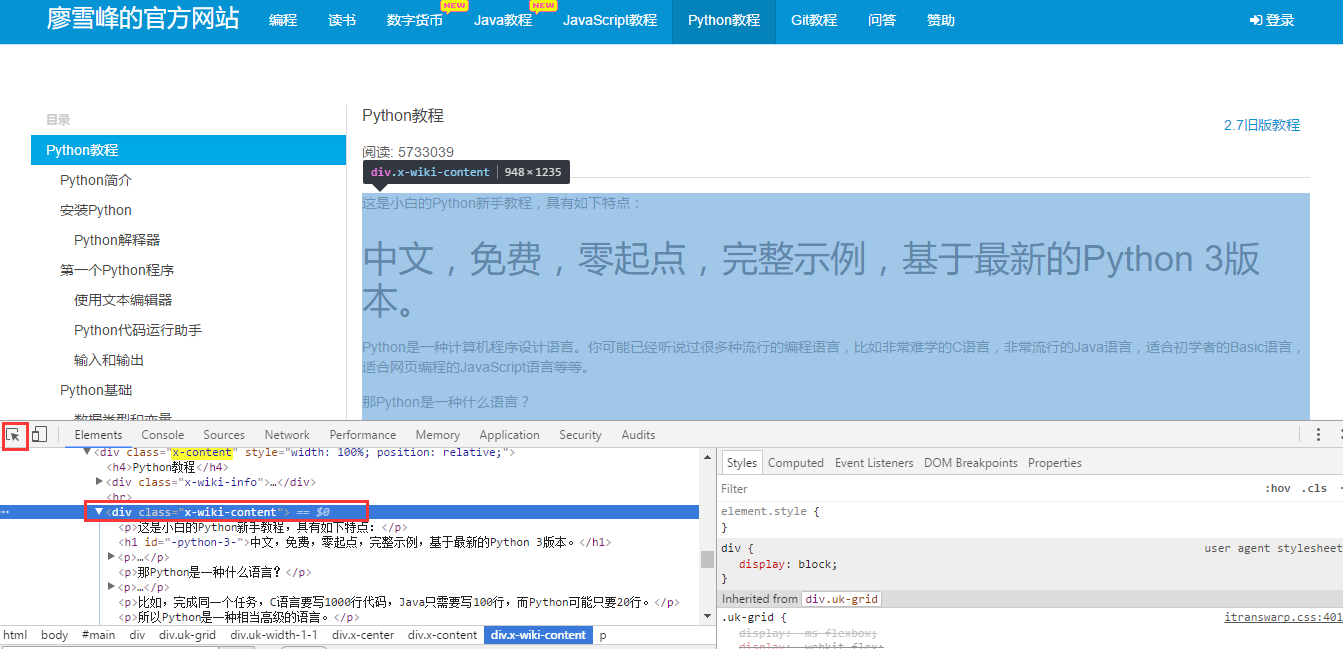Switch to the Console tab
Screen dimensions: 1343x649
(162, 434)
